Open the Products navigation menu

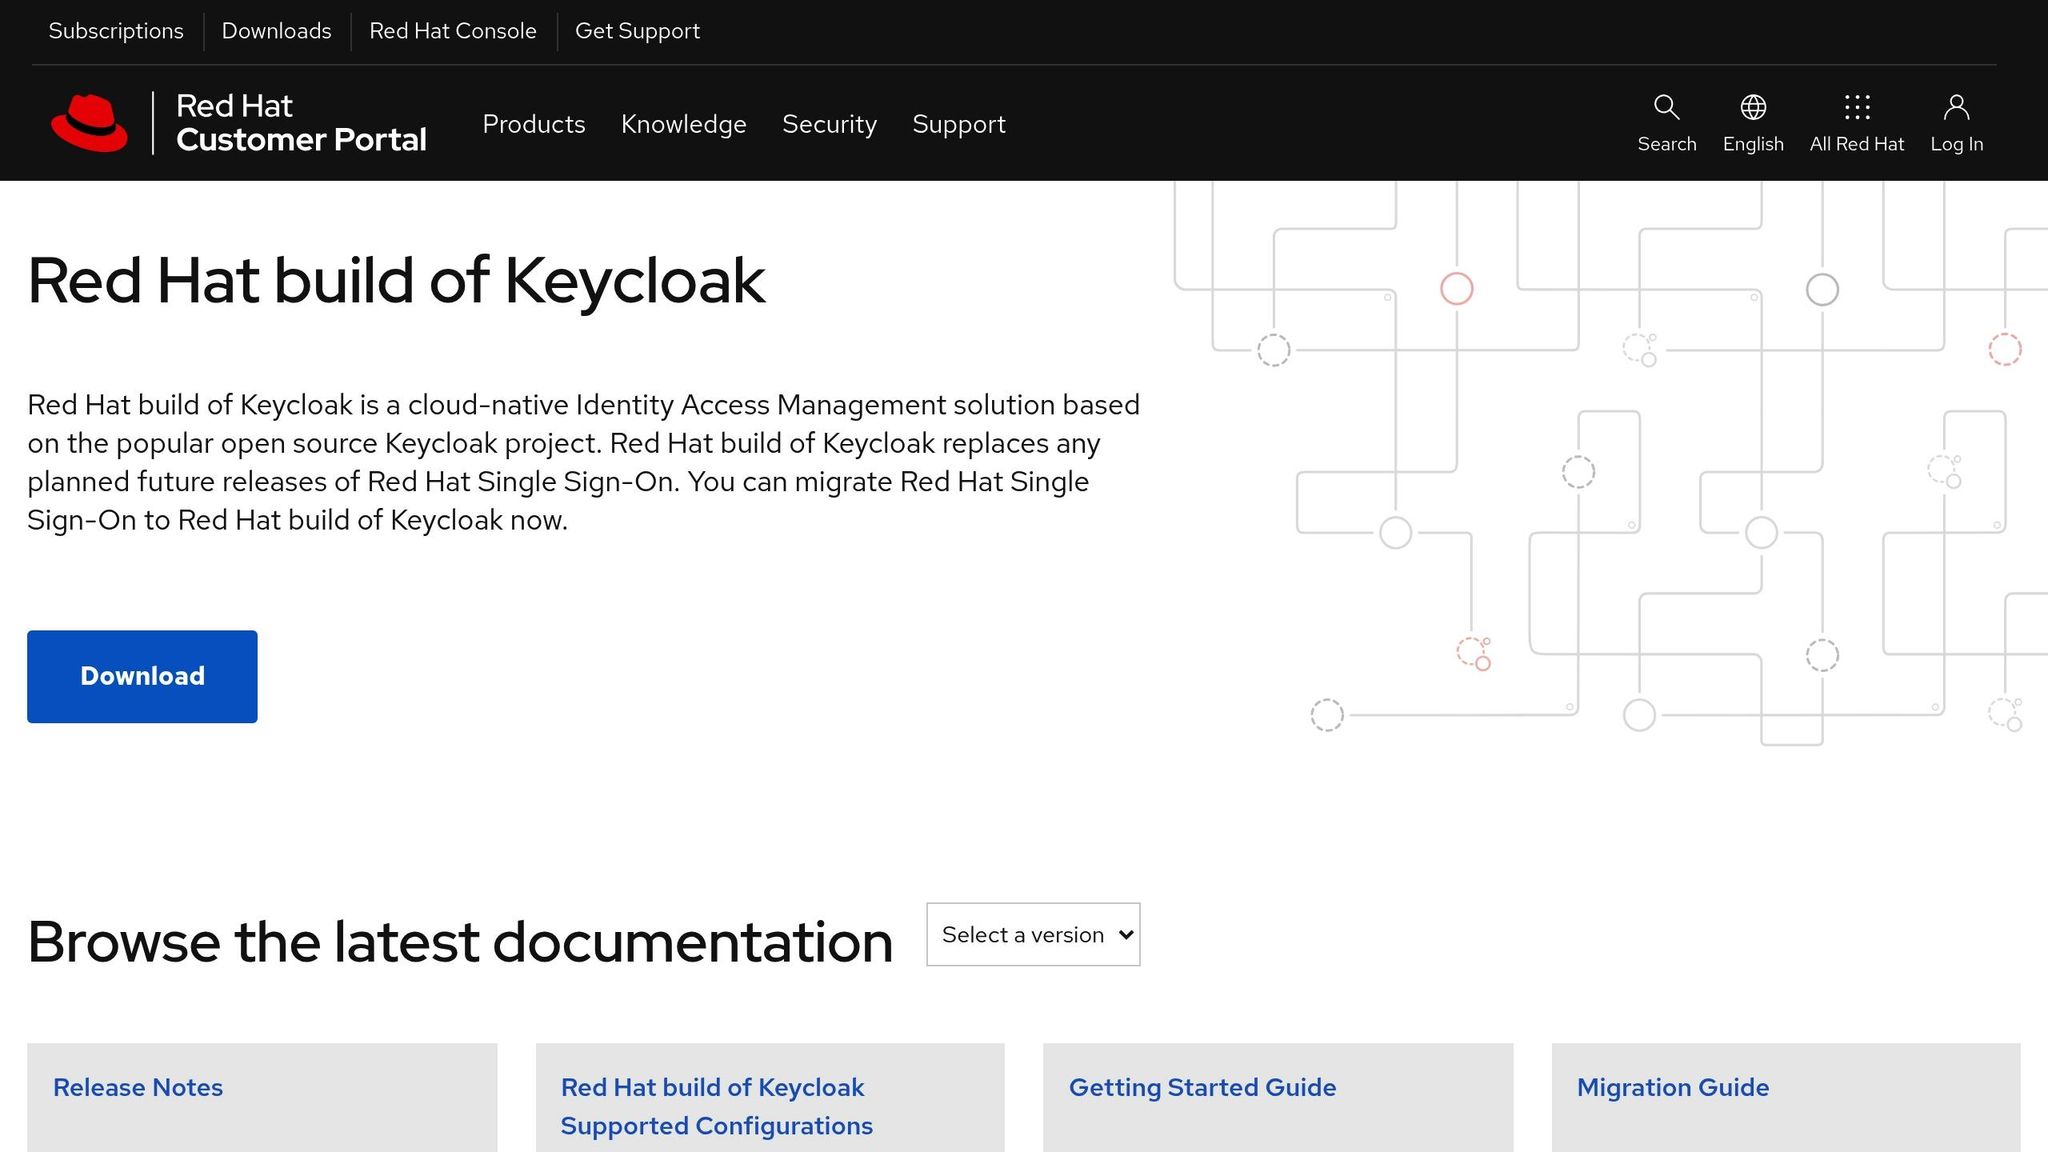534,124
